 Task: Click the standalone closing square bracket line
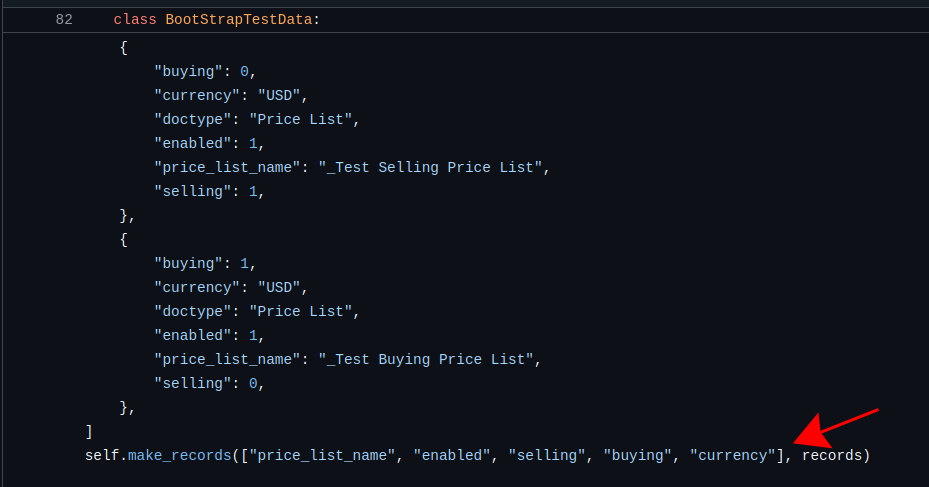click(89, 431)
